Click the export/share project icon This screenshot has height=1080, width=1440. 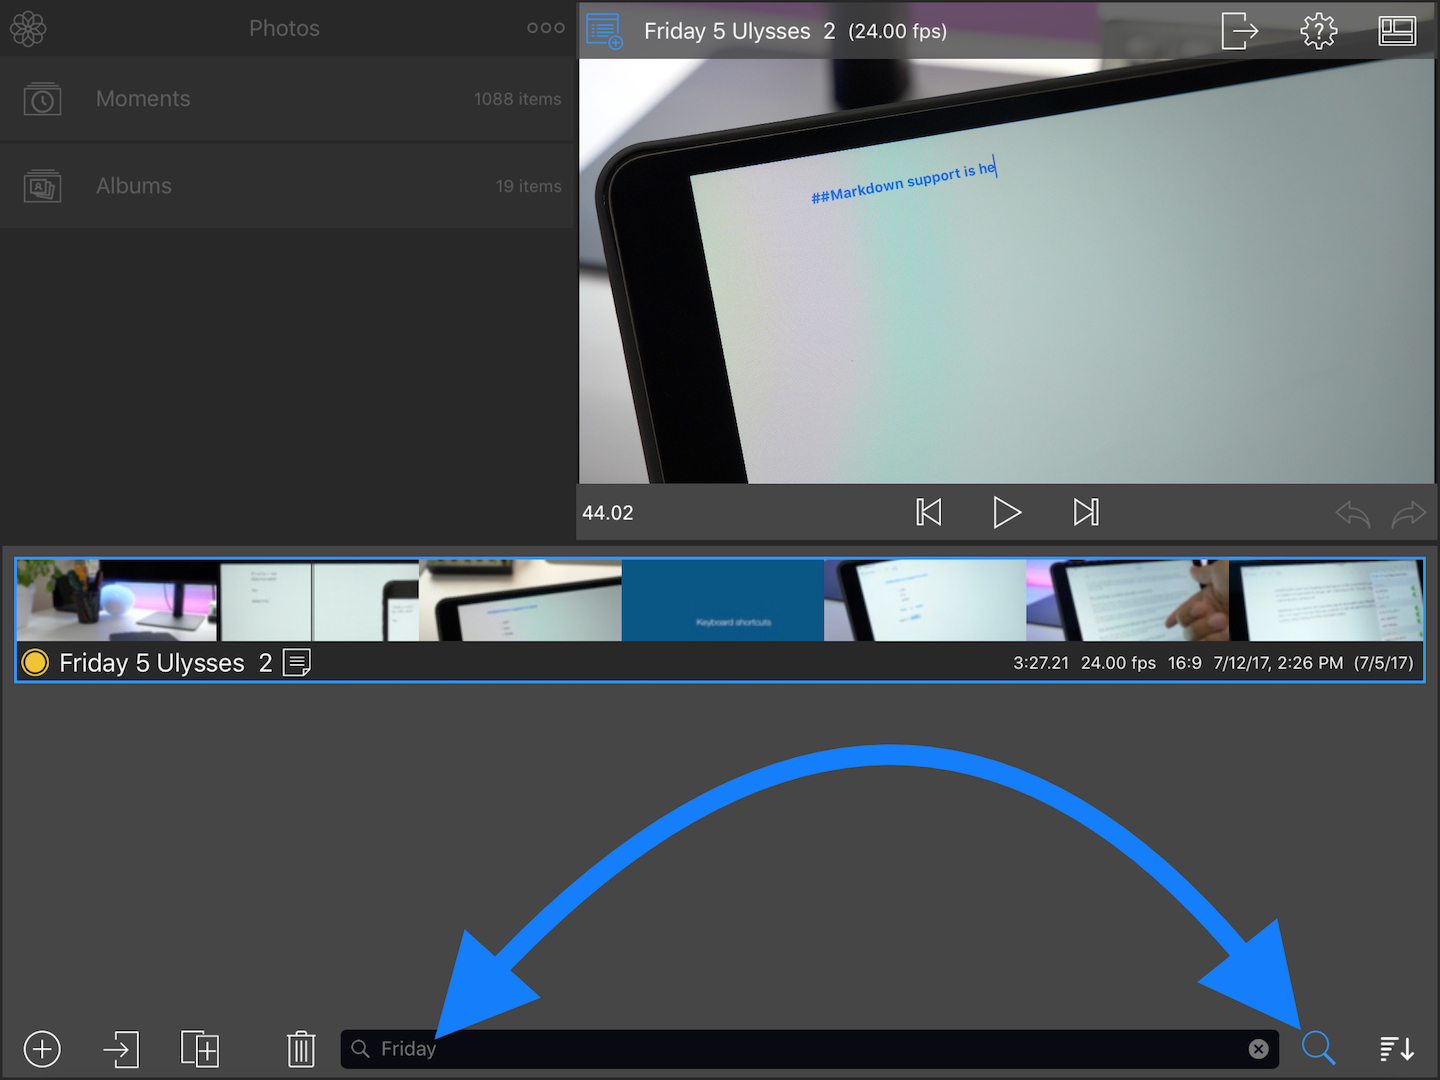point(1240,30)
